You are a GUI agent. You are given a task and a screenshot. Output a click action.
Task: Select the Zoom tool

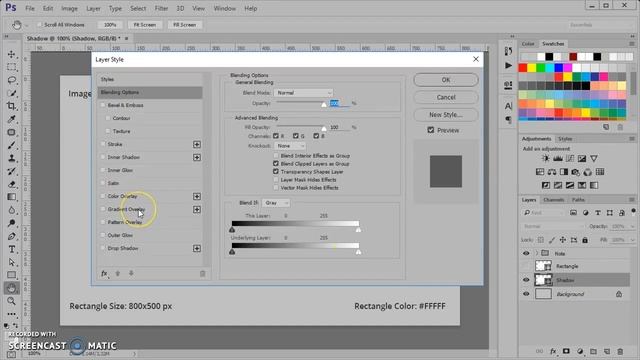[11, 301]
